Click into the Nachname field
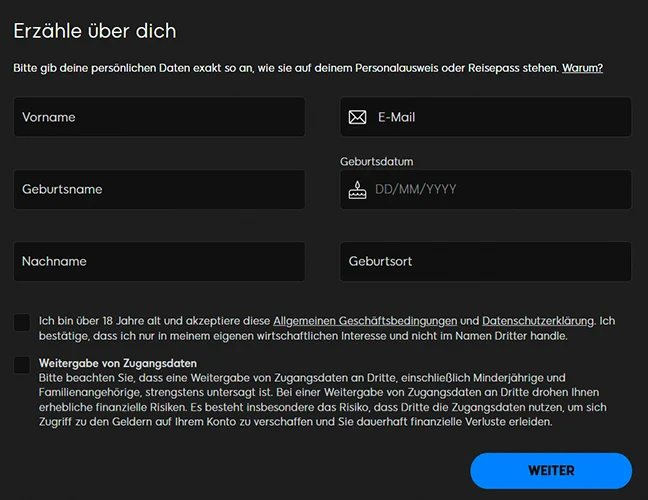Image resolution: width=648 pixels, height=500 pixels. (x=159, y=261)
